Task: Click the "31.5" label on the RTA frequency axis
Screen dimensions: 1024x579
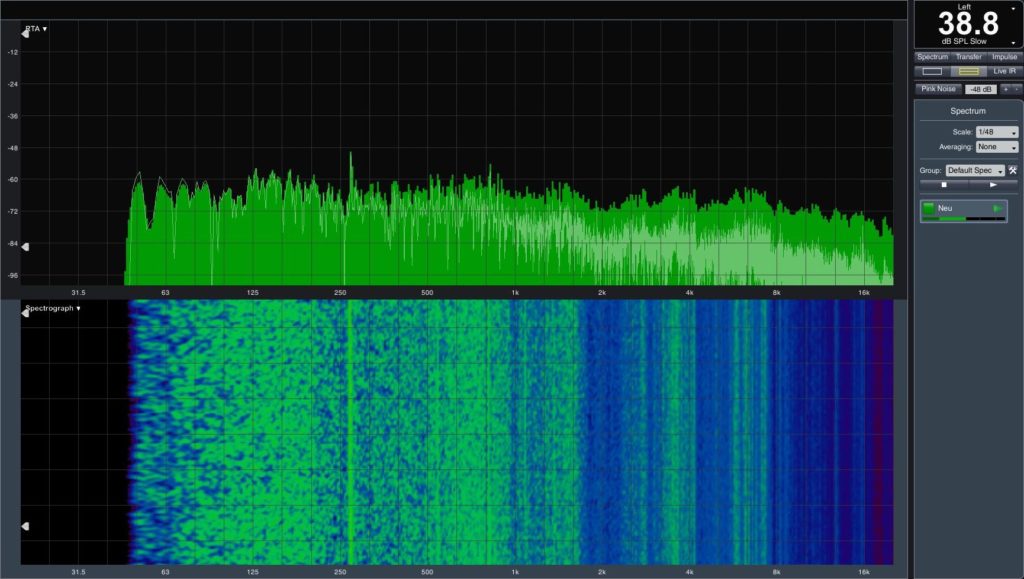Action: coord(78,292)
